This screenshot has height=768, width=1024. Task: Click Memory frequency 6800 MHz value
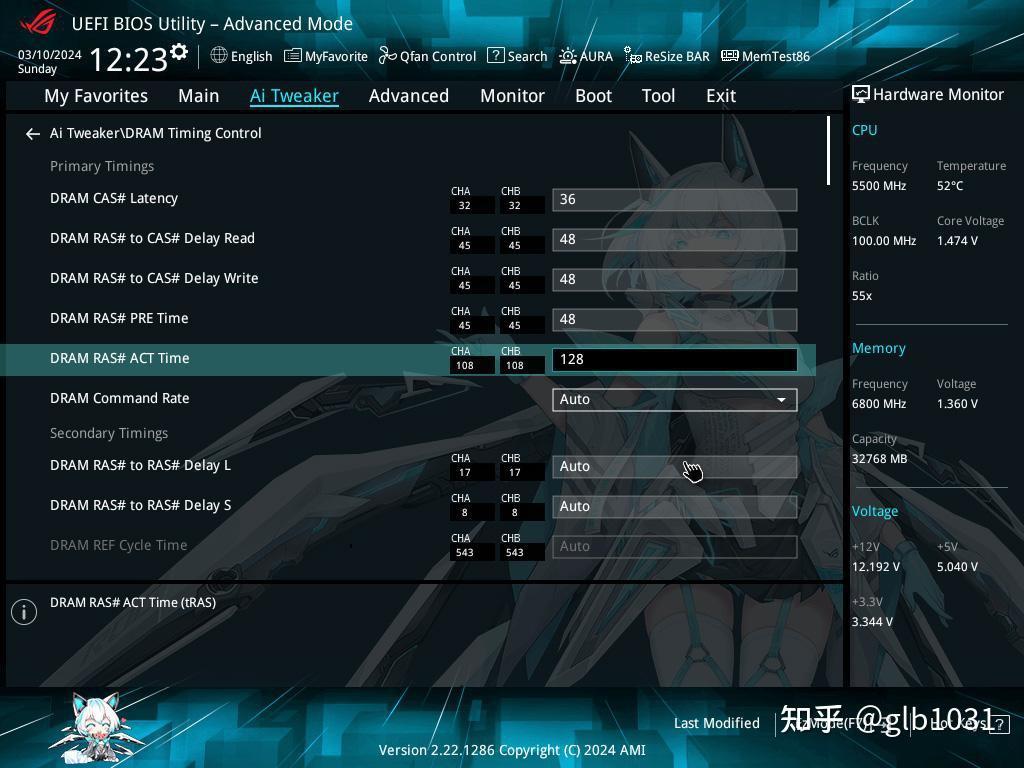(879, 404)
